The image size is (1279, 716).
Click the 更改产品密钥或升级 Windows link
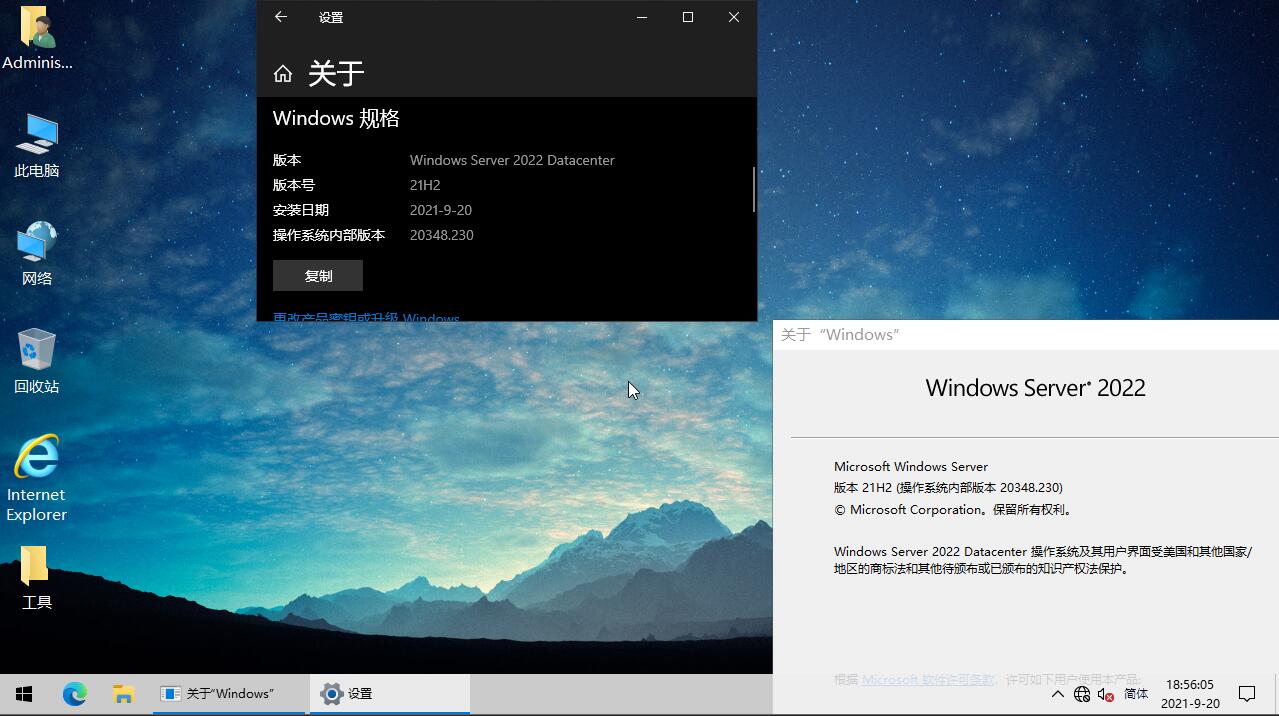coord(366,317)
